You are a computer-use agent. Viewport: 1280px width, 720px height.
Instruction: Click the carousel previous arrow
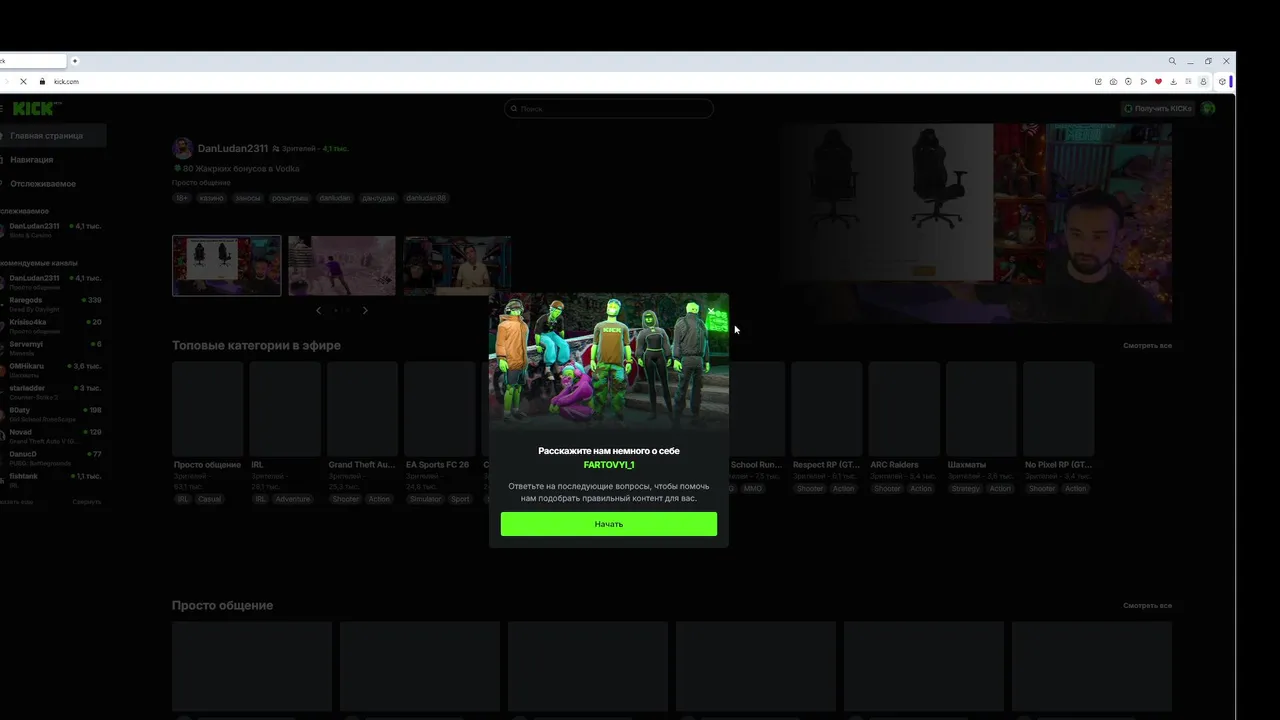pos(319,310)
